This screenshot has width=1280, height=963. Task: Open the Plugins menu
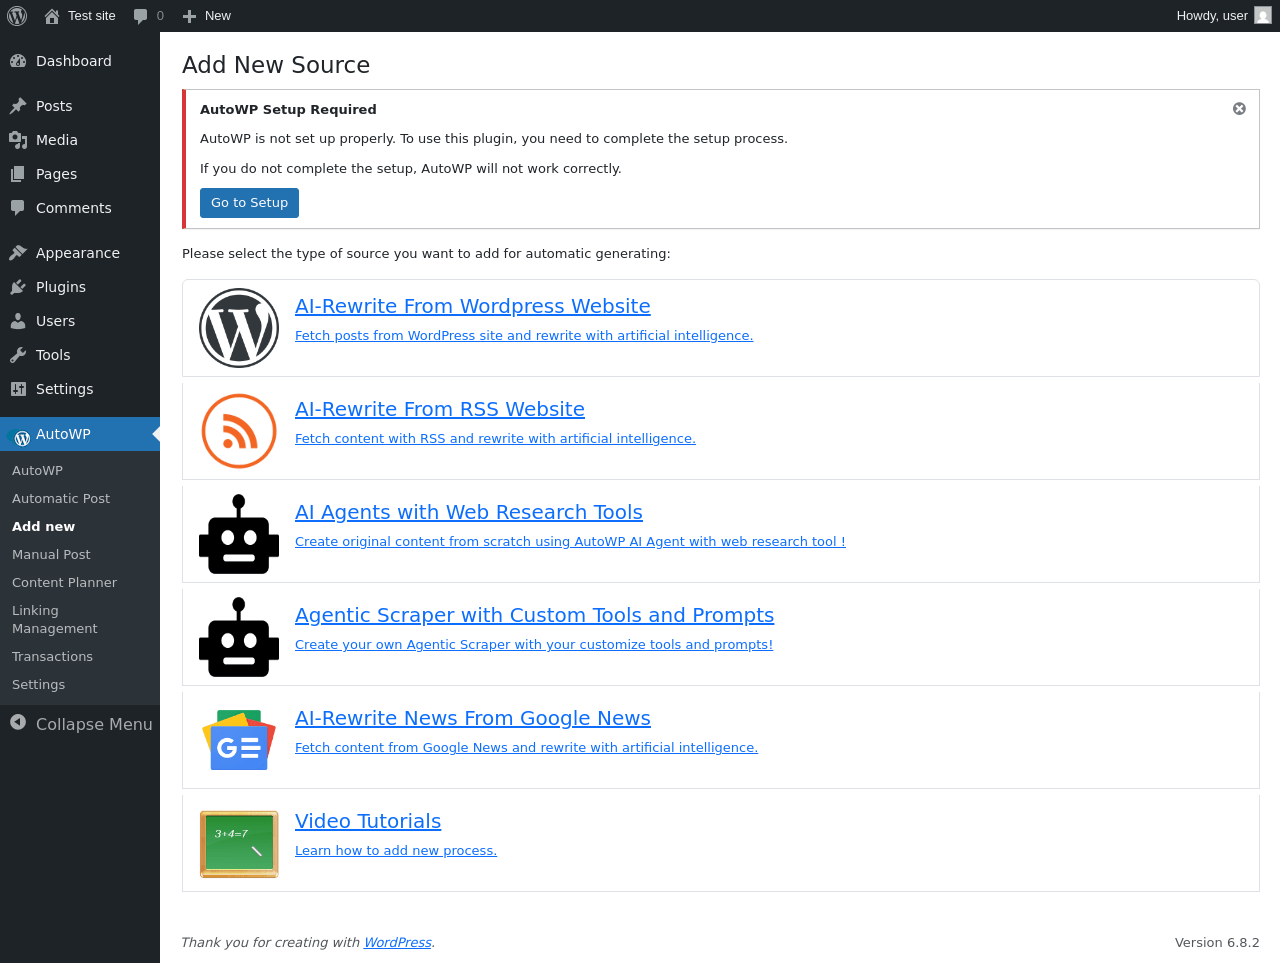(x=61, y=287)
